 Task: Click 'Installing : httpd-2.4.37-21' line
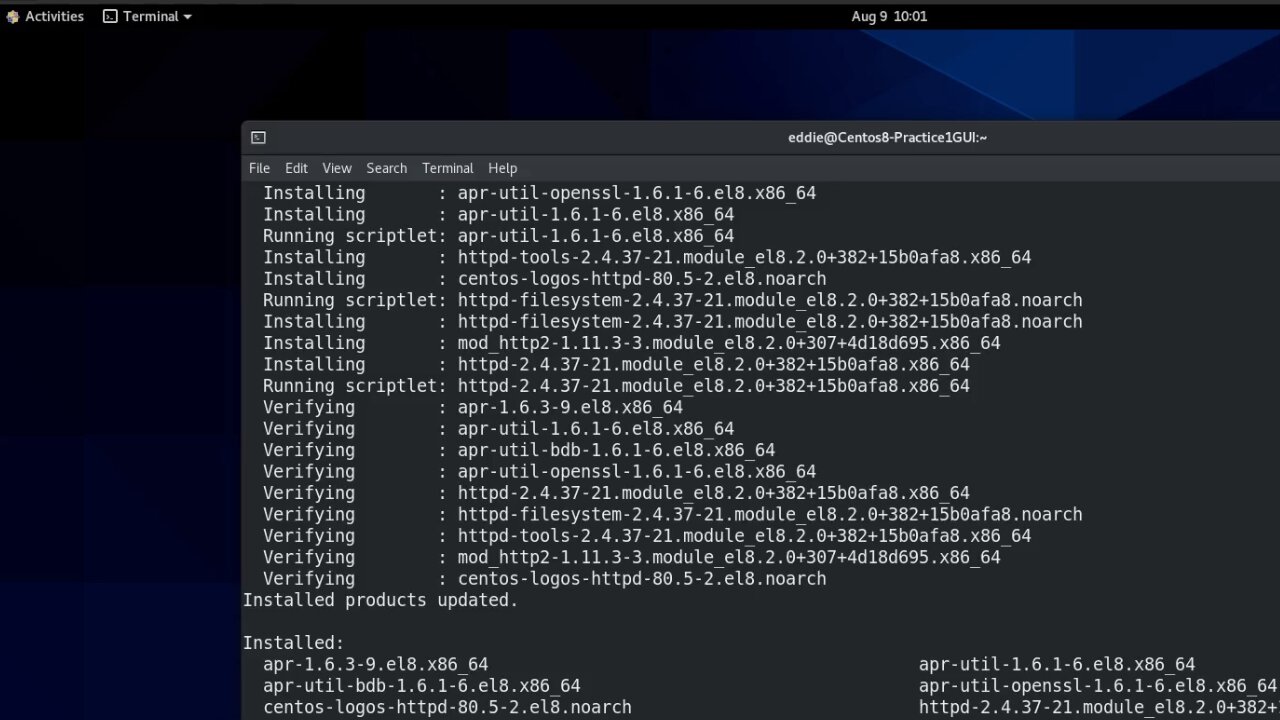click(x=616, y=365)
